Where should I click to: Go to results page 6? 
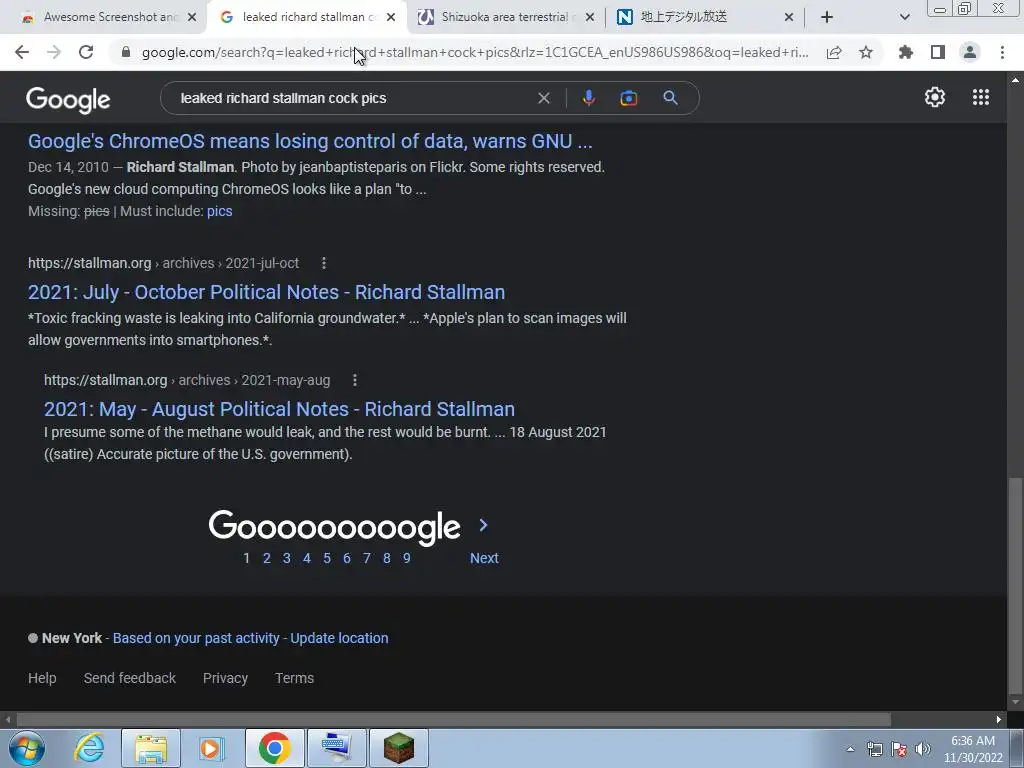pos(347,558)
